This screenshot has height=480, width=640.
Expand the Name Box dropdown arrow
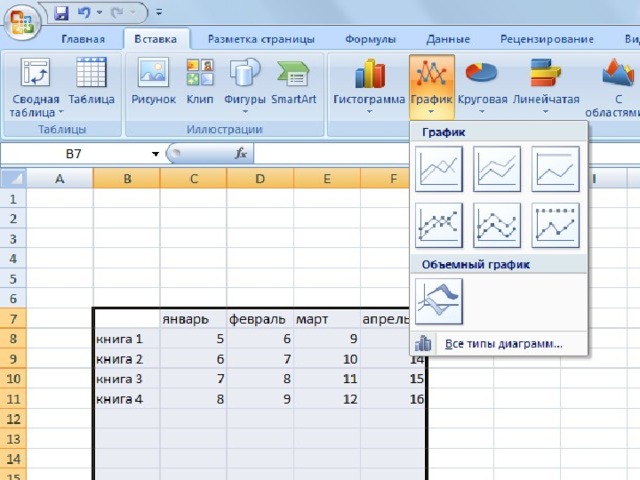click(x=155, y=154)
